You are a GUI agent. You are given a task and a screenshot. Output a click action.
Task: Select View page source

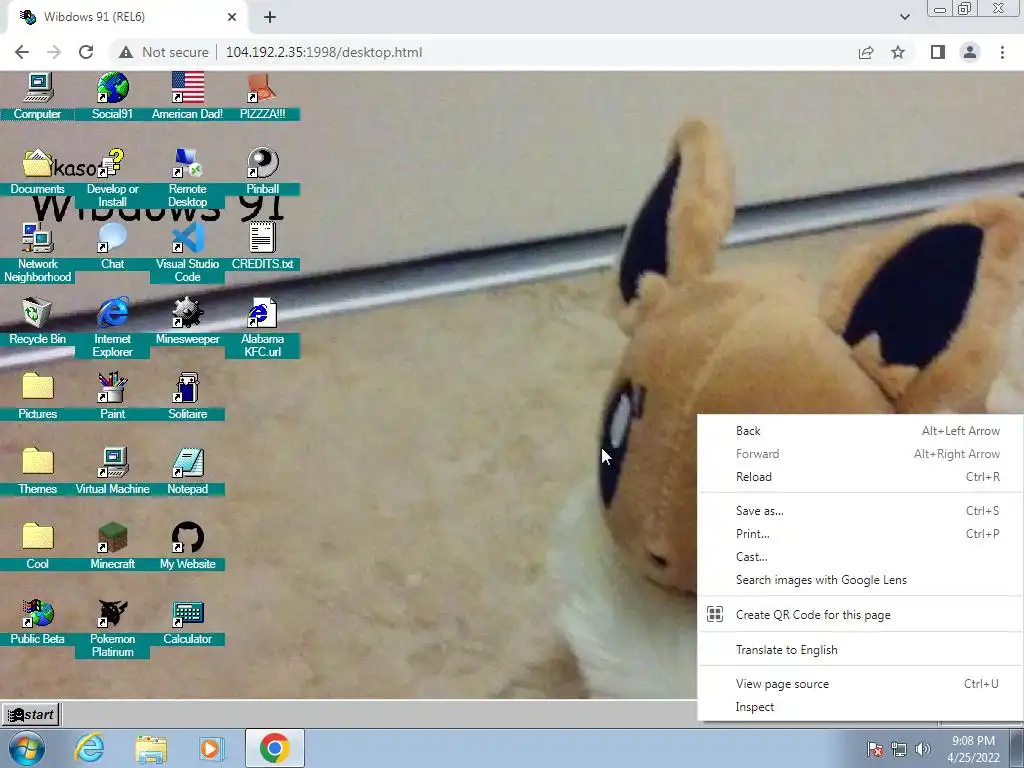click(x=860, y=684)
